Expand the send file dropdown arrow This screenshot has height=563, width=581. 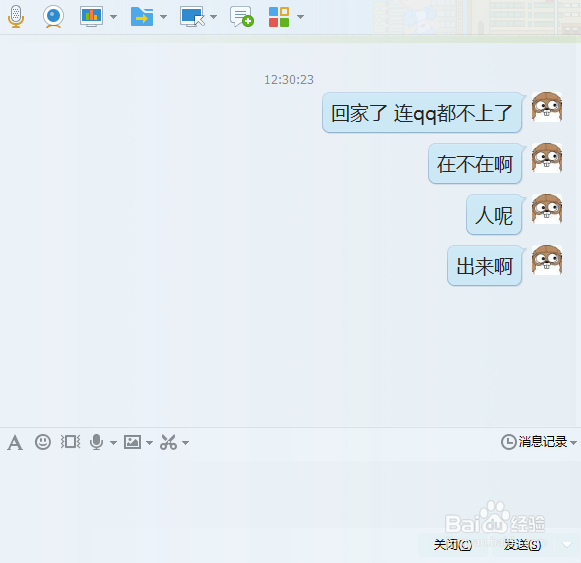pyautogui.click(x=163, y=17)
